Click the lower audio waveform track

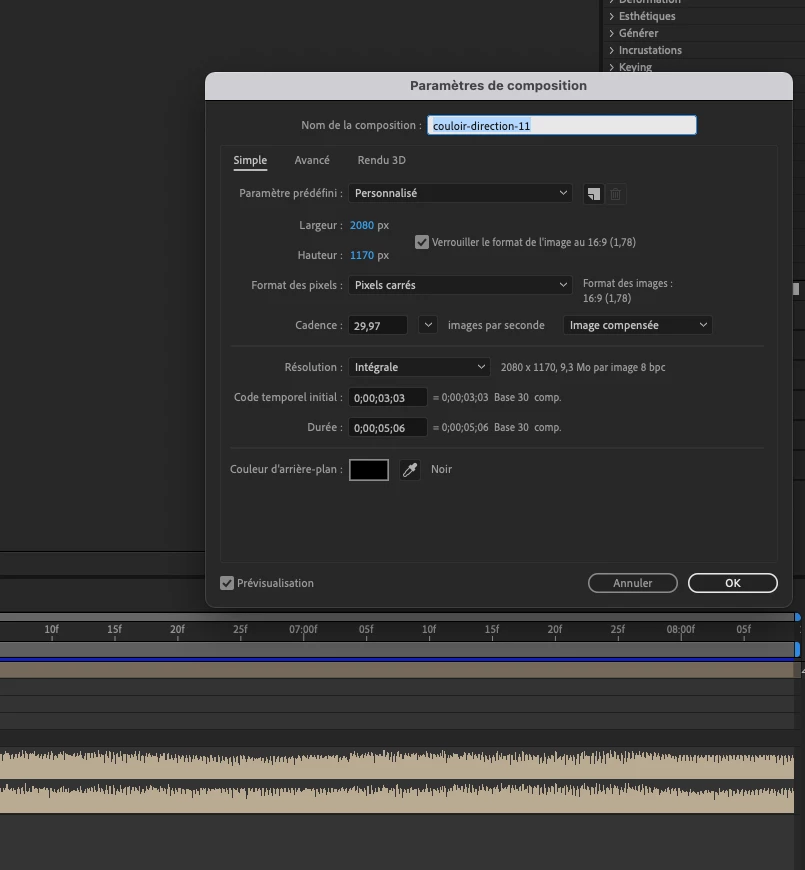click(x=397, y=798)
